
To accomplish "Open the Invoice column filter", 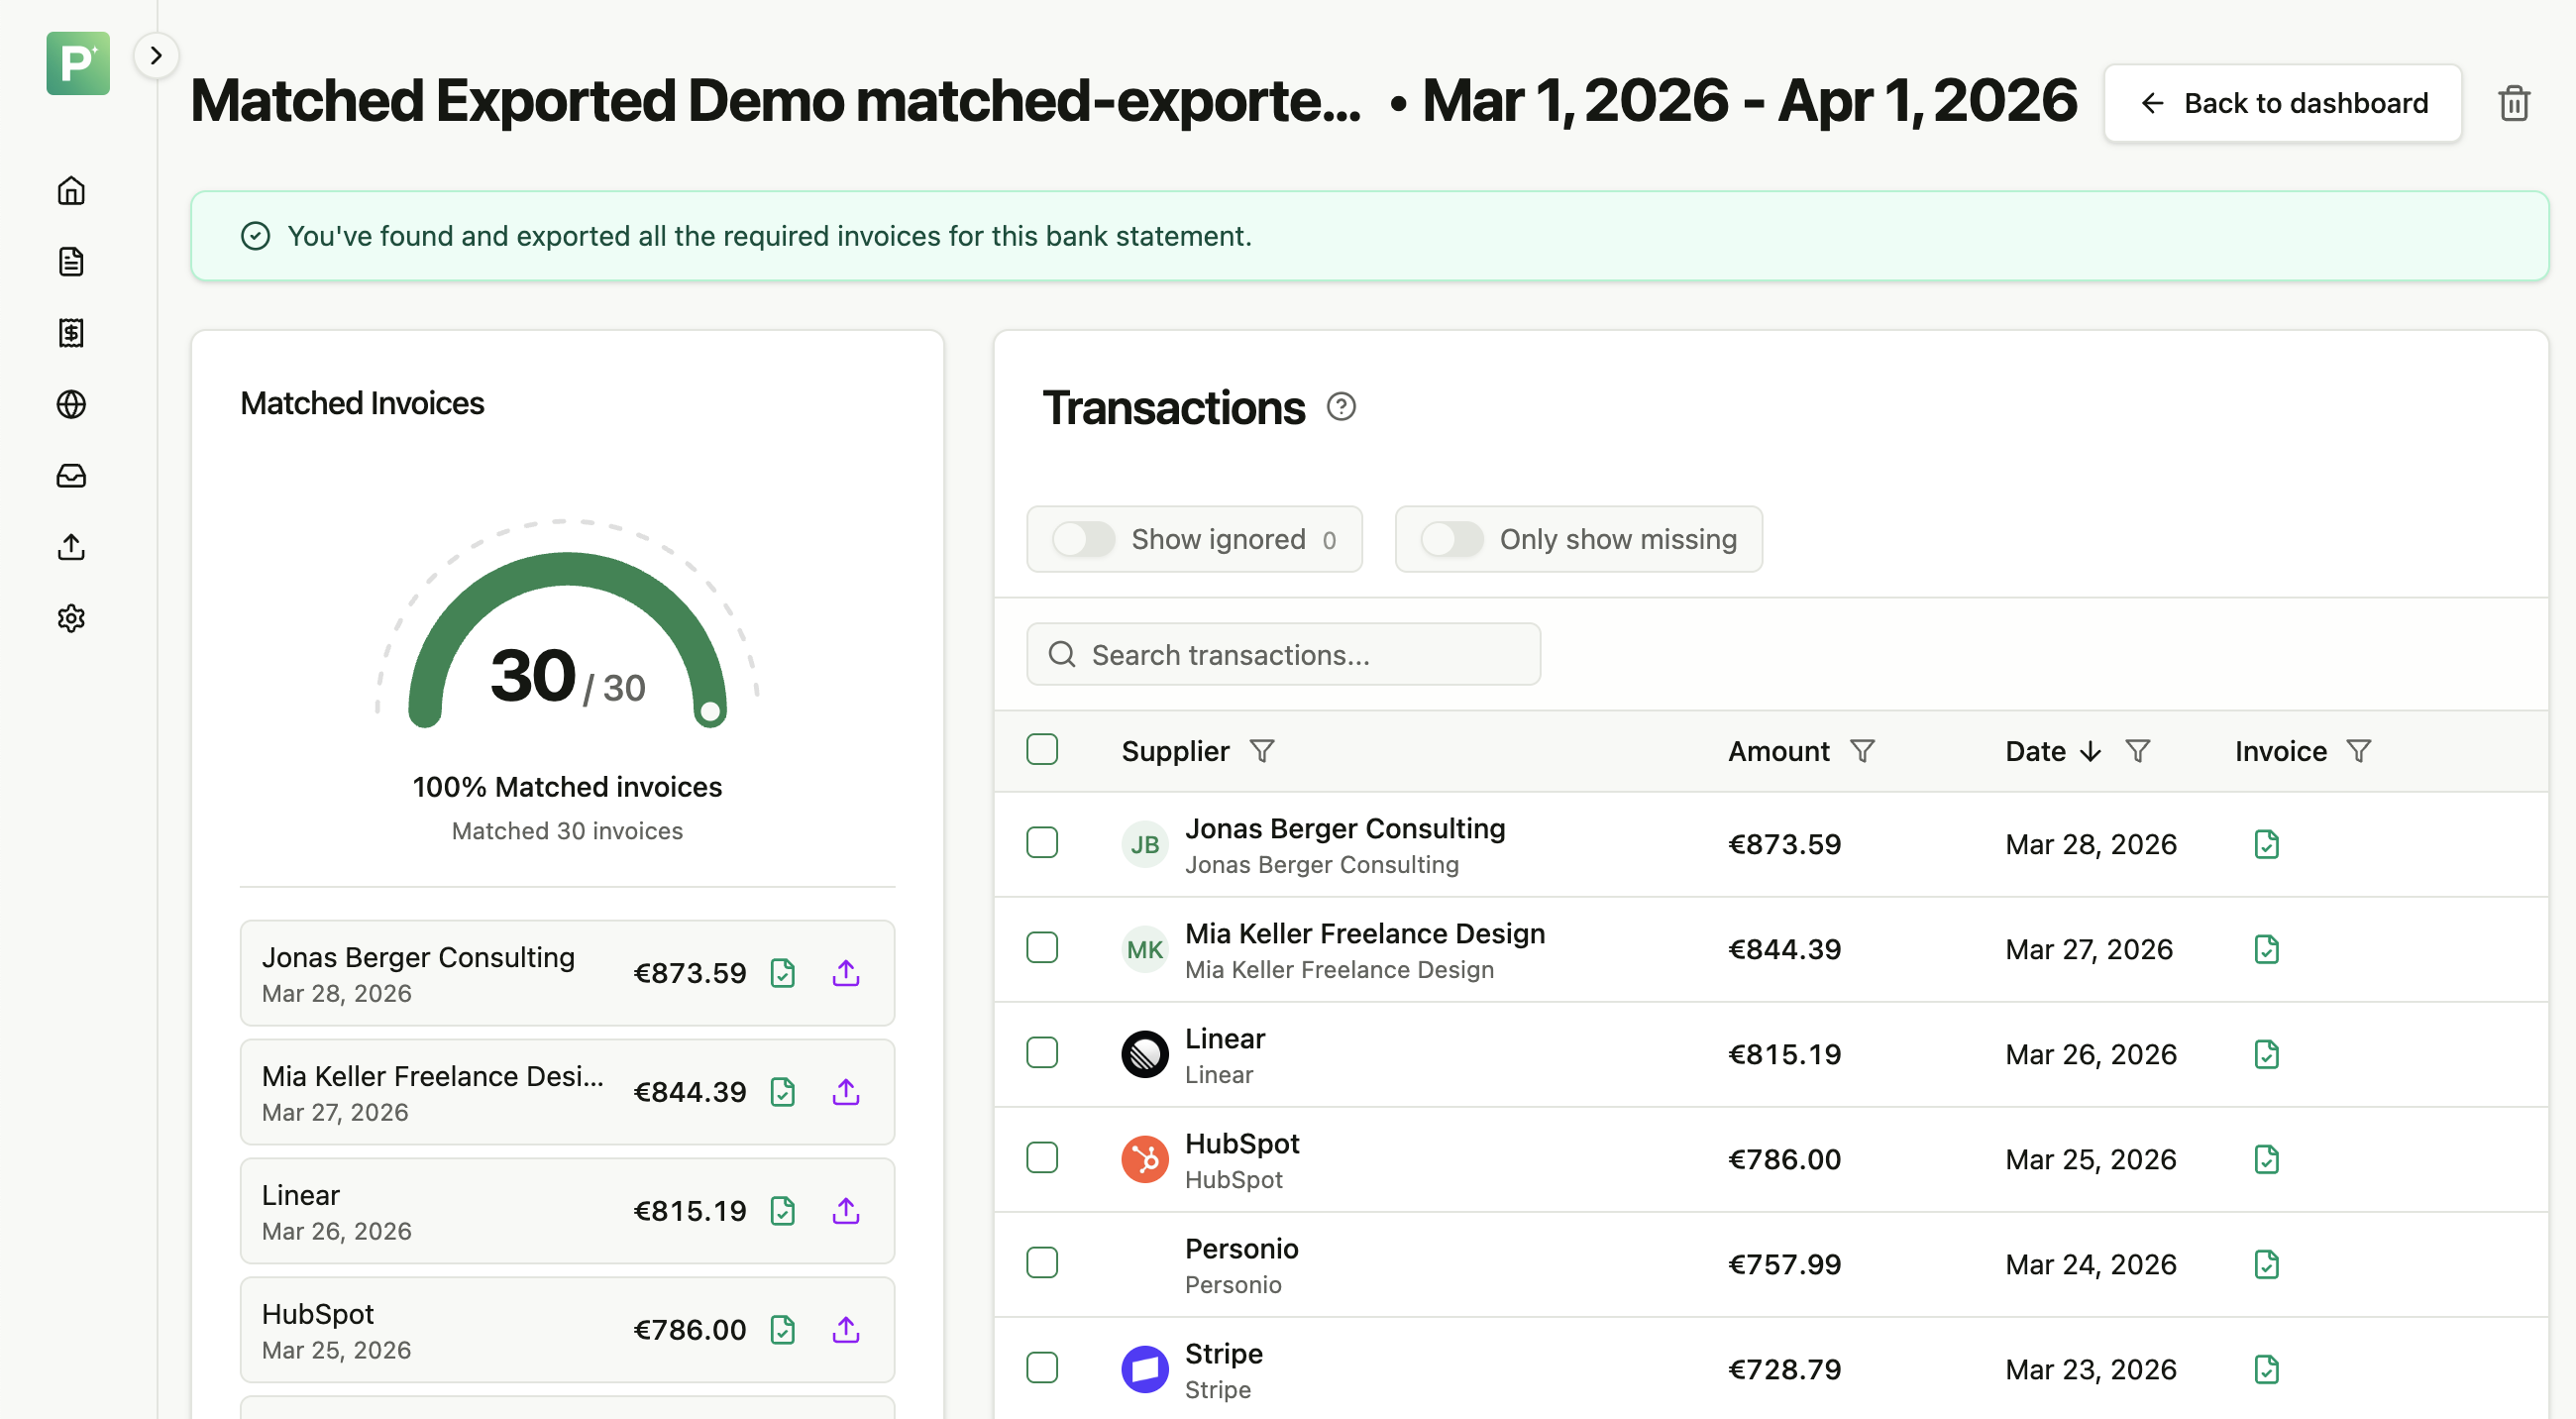I will (2359, 752).
